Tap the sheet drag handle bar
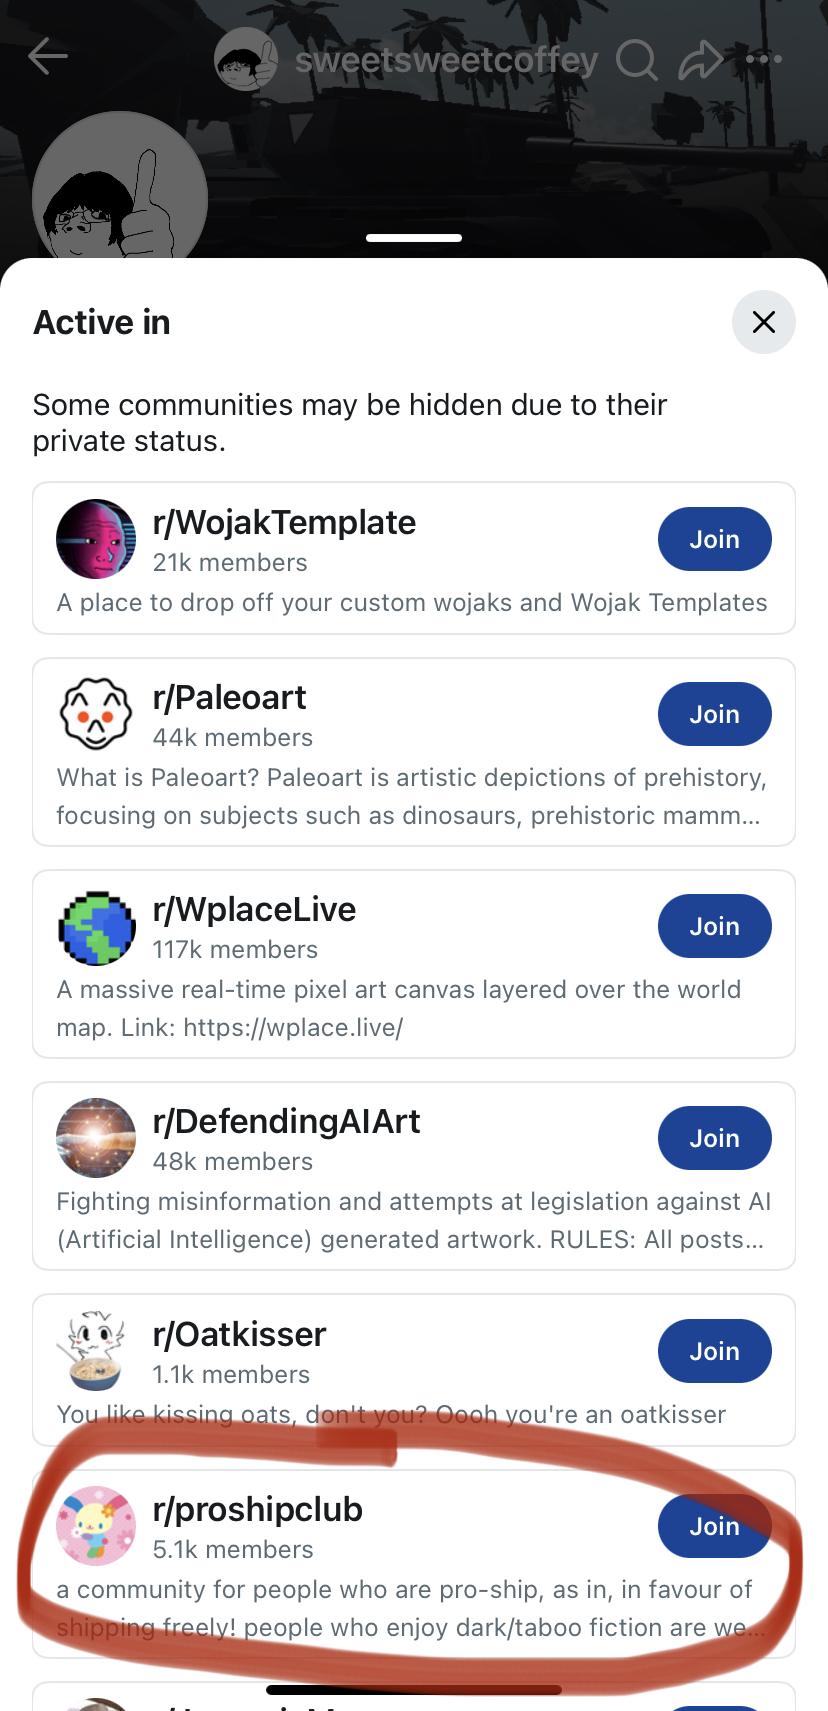Image resolution: width=828 pixels, height=1711 pixels. [x=414, y=238]
